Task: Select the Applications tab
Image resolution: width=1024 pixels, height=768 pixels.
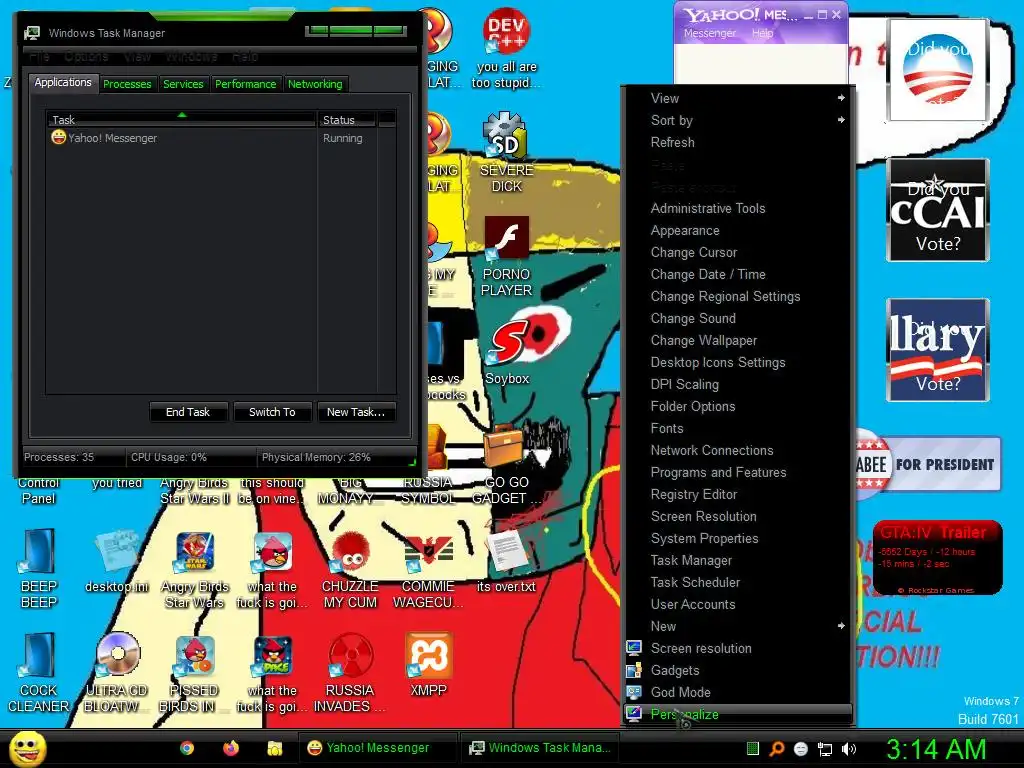Action: pos(63,82)
